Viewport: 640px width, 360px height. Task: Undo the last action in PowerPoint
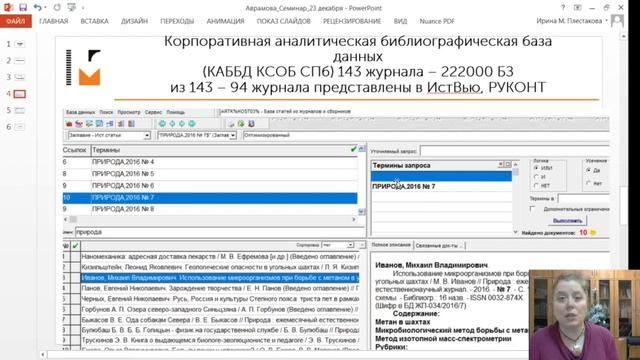[x=38, y=7]
